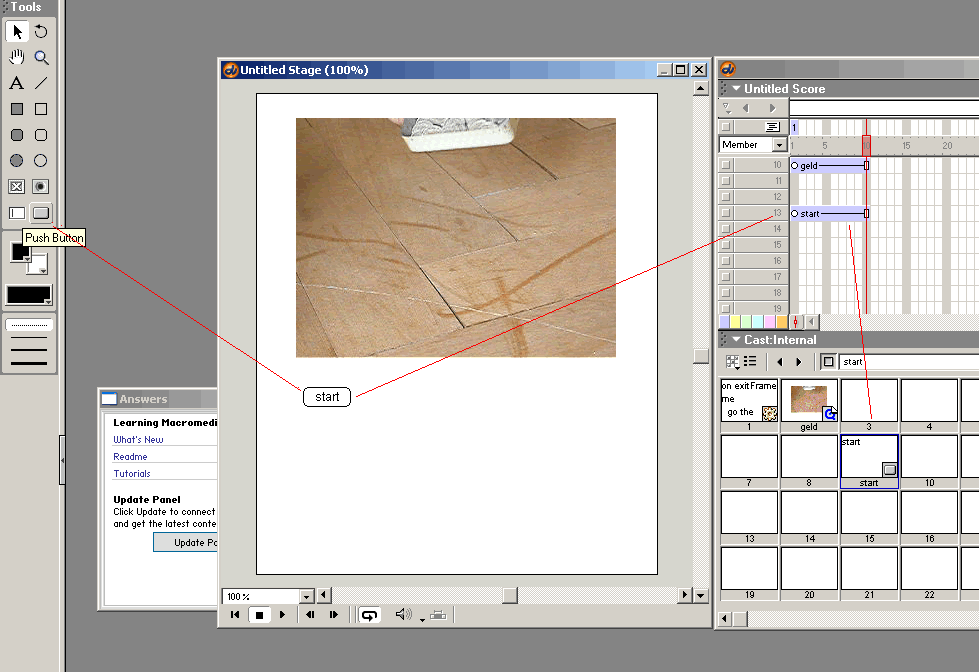Open the background color chip
This screenshot has width=979, height=672.
(x=37, y=264)
